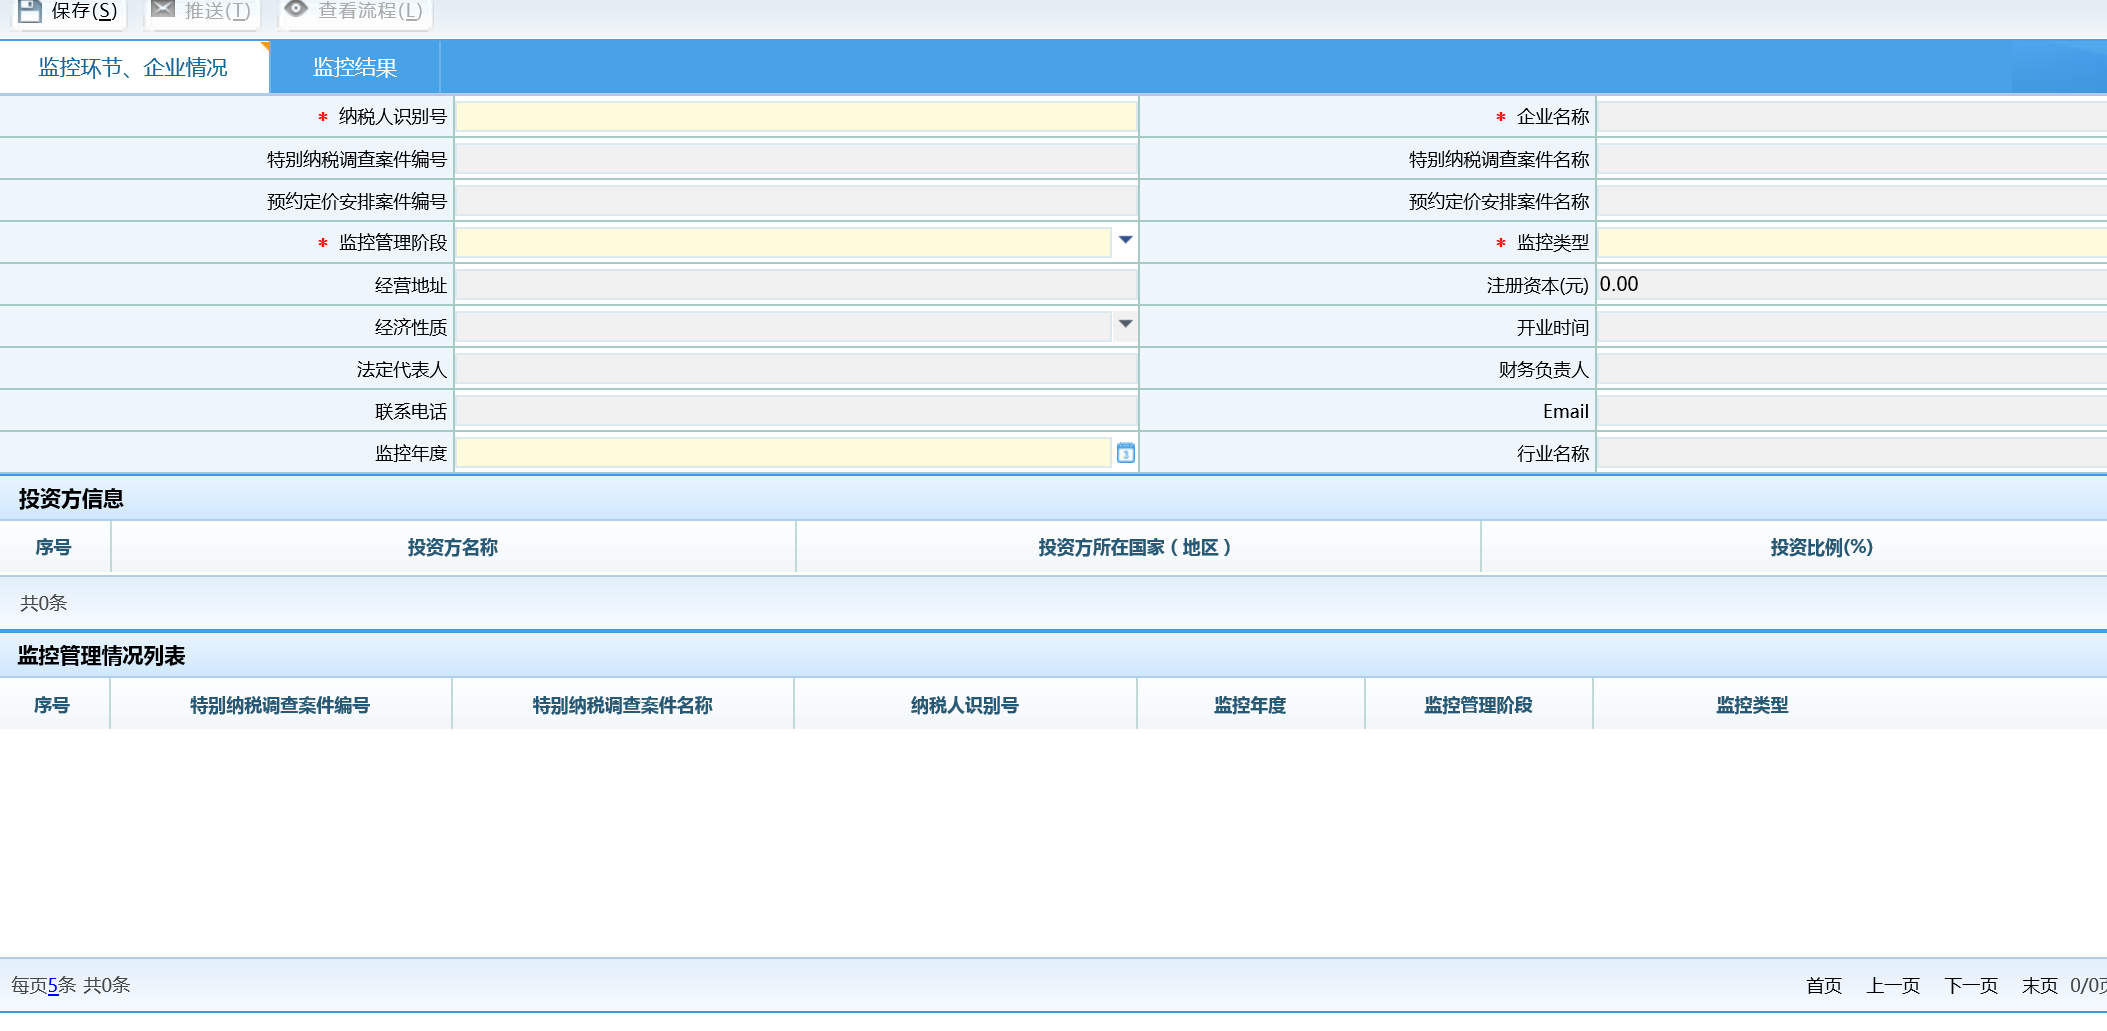
Task: Click the 推送(T) button label
Action: coord(217,11)
